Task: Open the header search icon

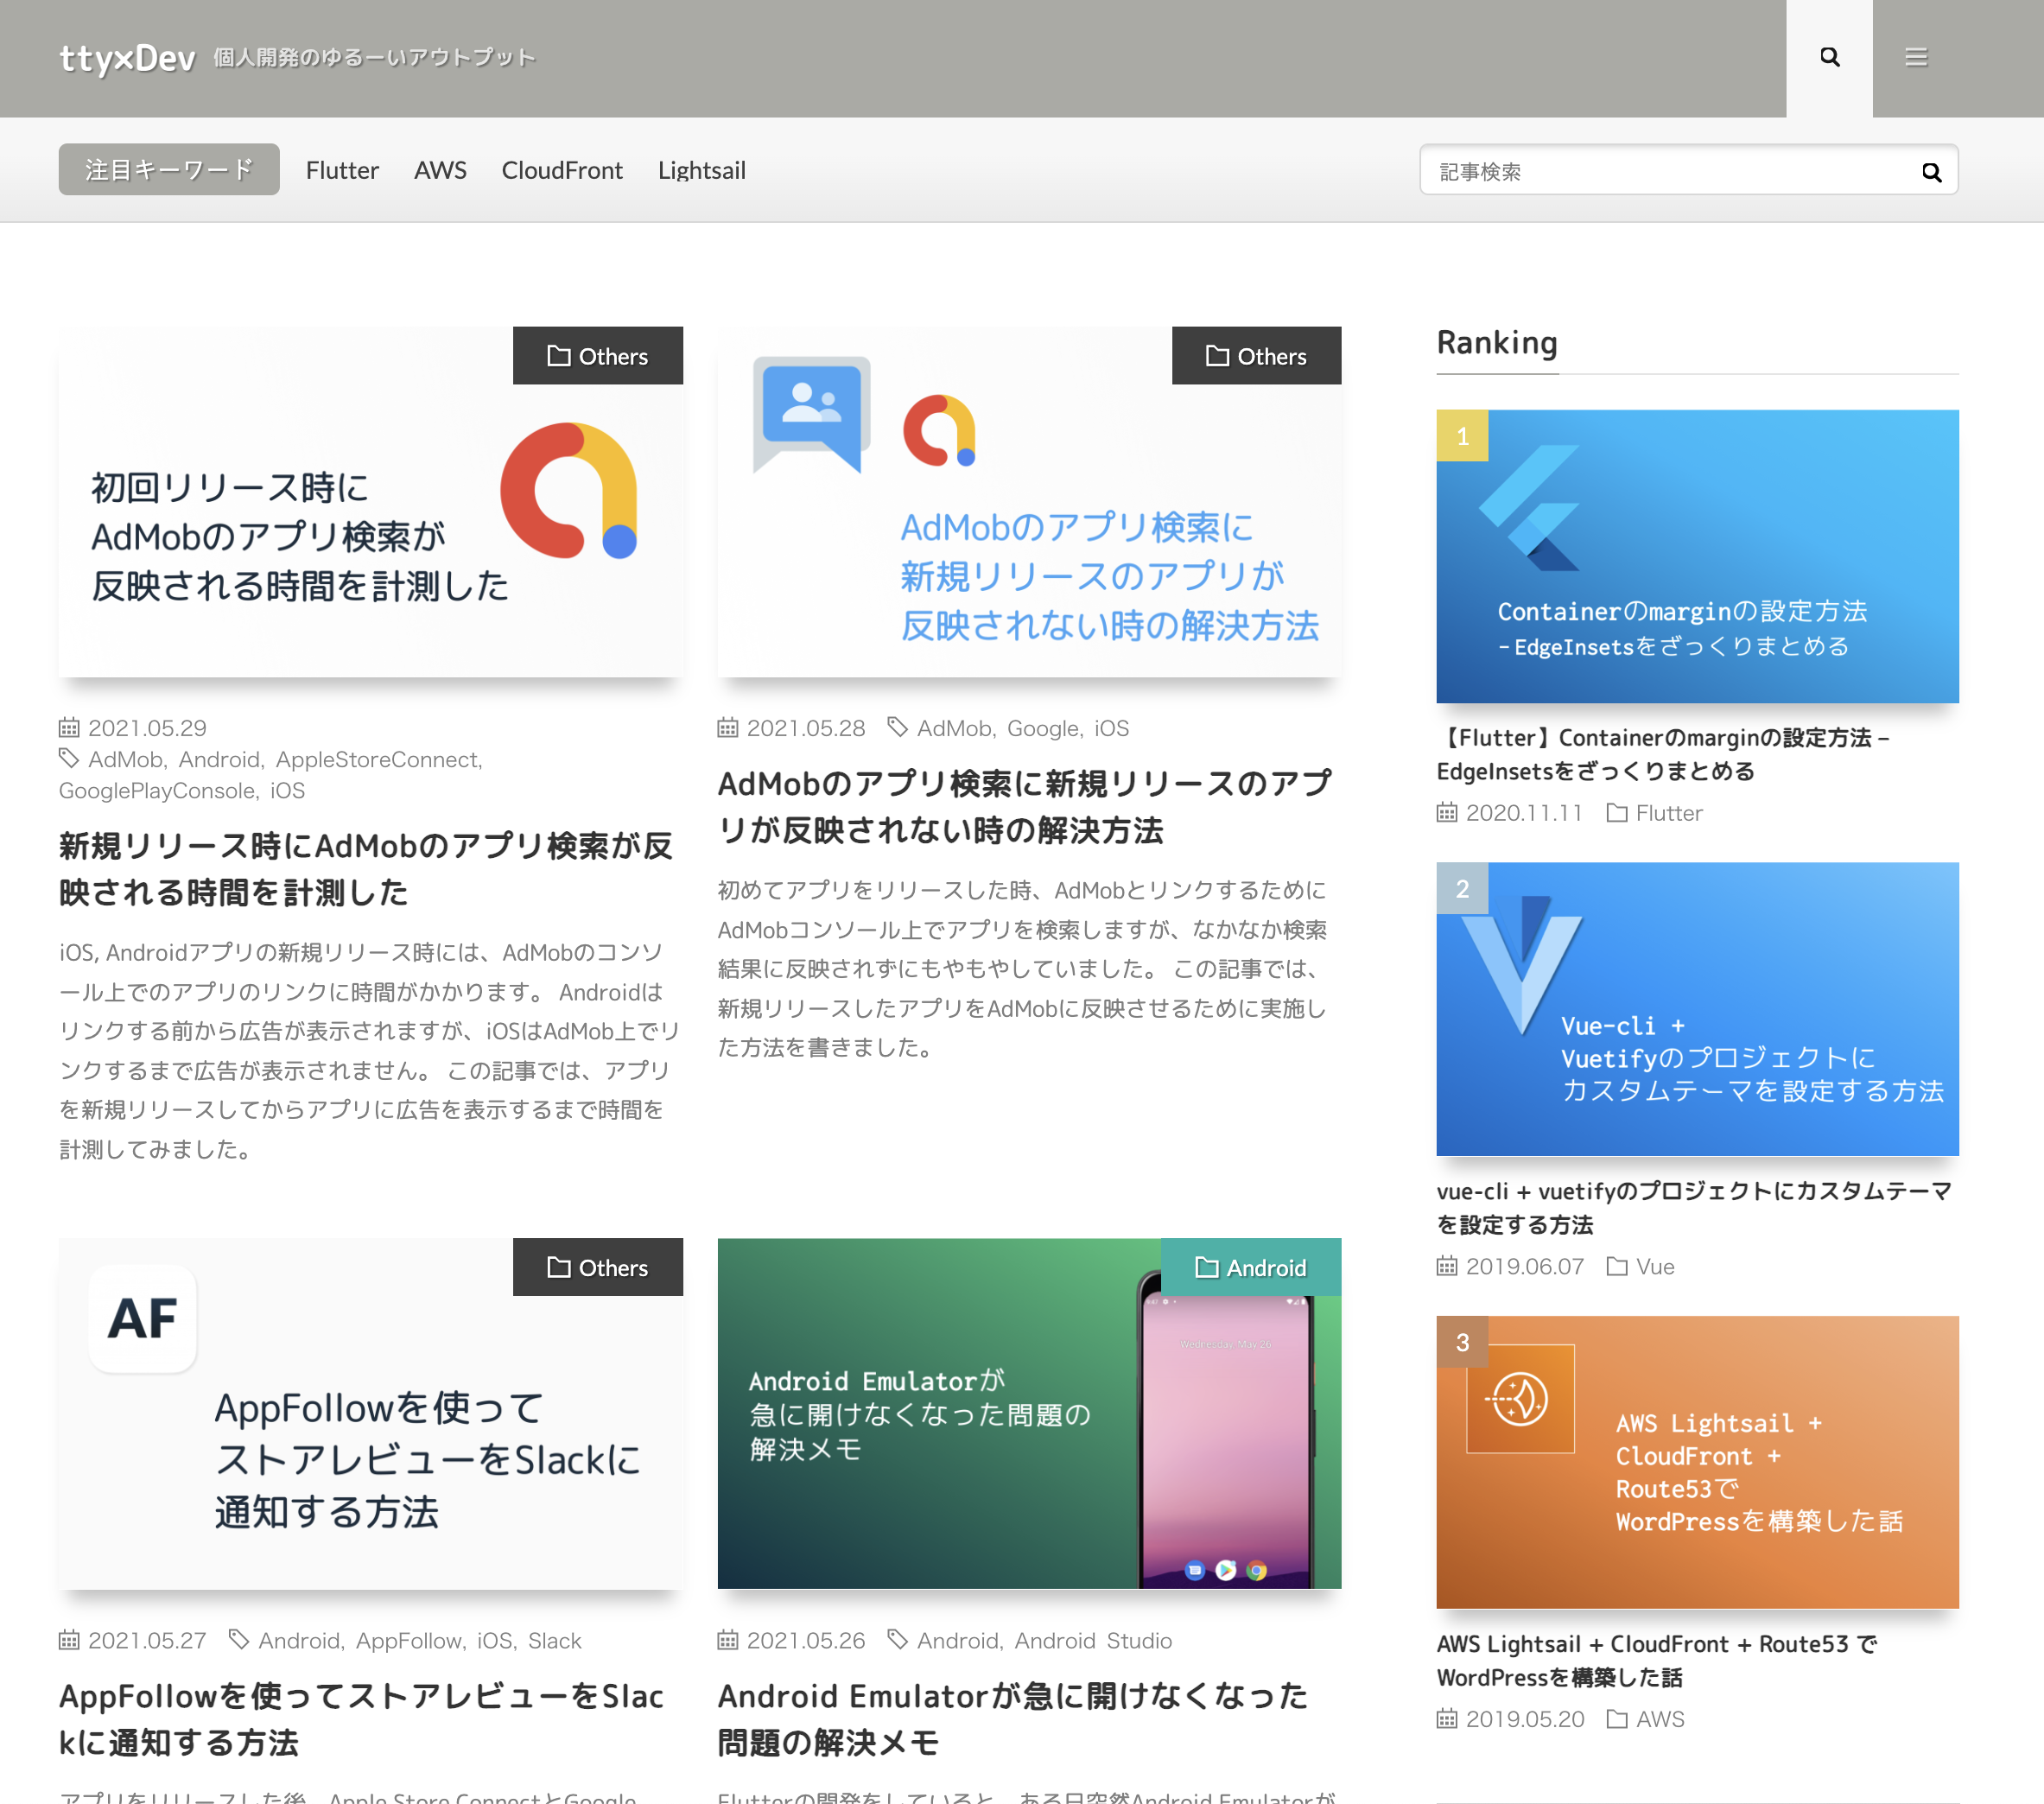Action: pyautogui.click(x=1829, y=58)
